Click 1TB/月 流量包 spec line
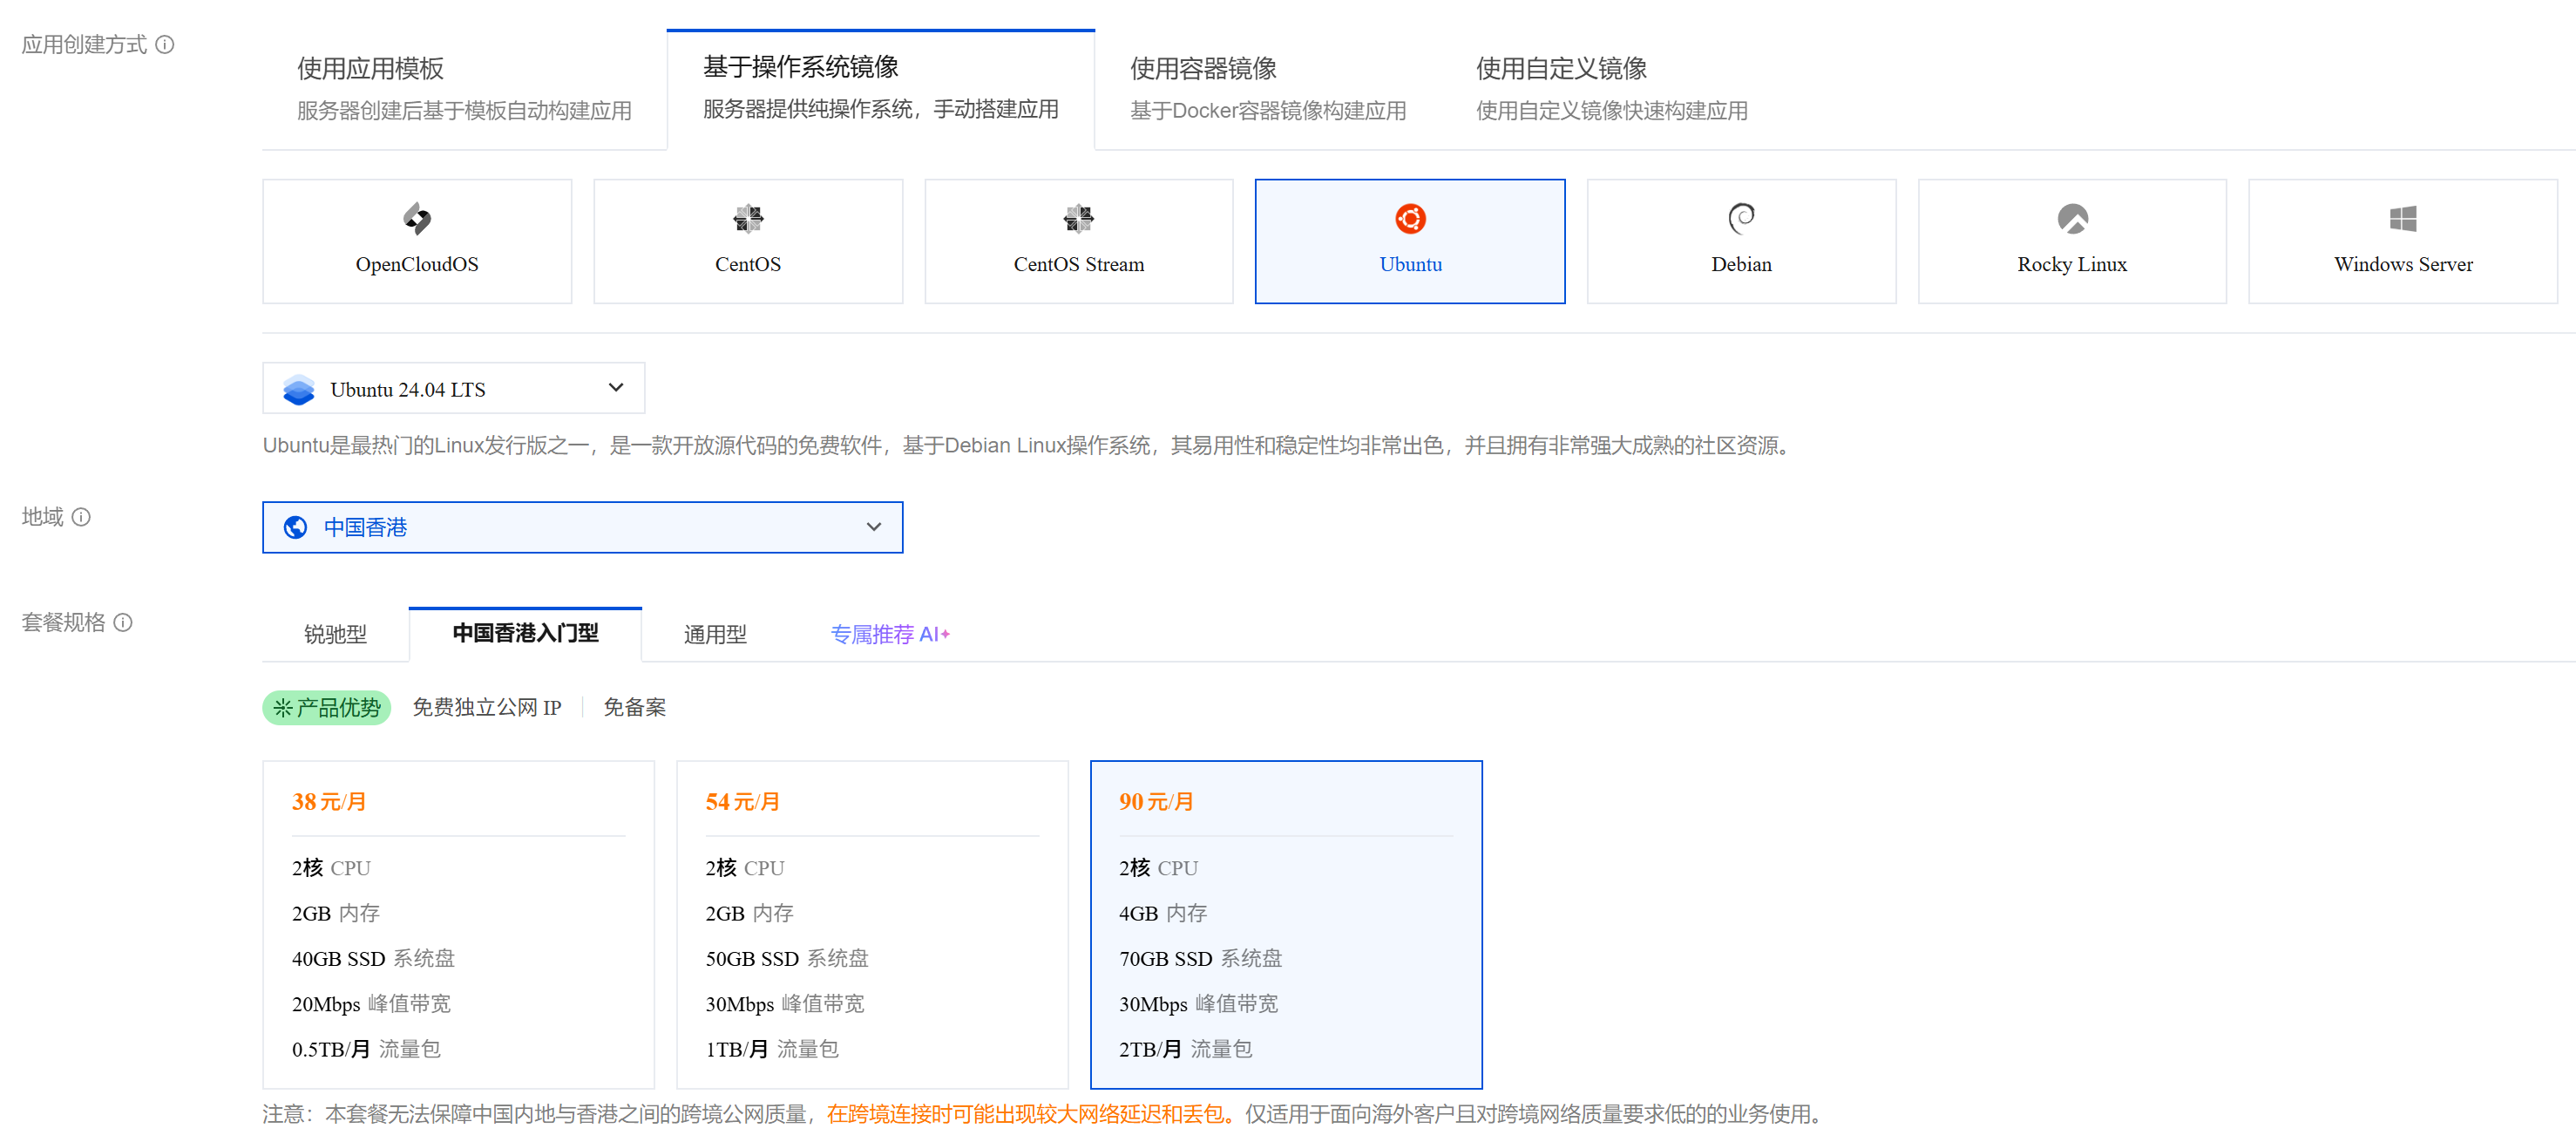2576x1142 pixels. coord(772,1049)
